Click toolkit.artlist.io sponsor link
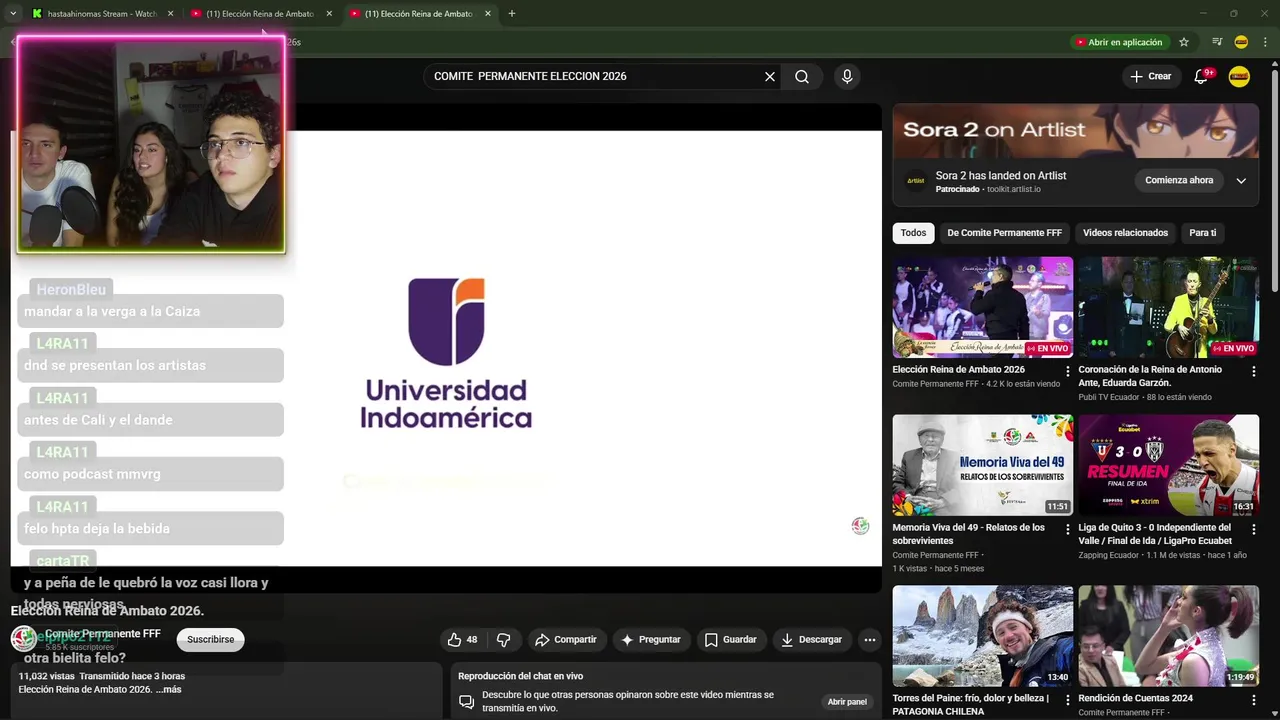 click(1014, 189)
